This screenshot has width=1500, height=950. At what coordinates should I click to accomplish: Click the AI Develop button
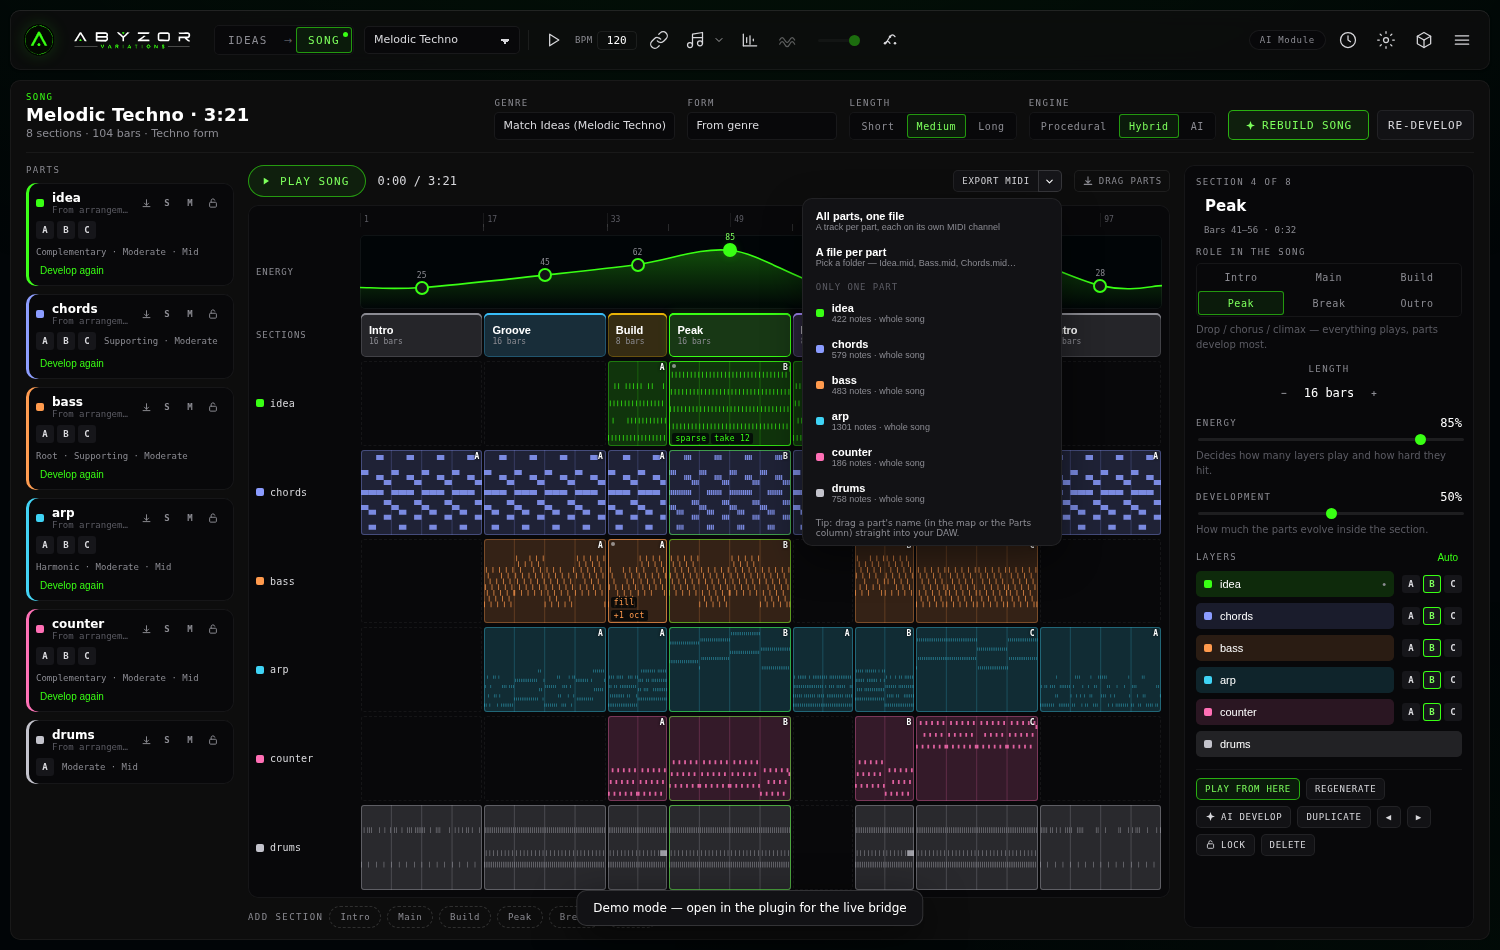tap(1243, 817)
